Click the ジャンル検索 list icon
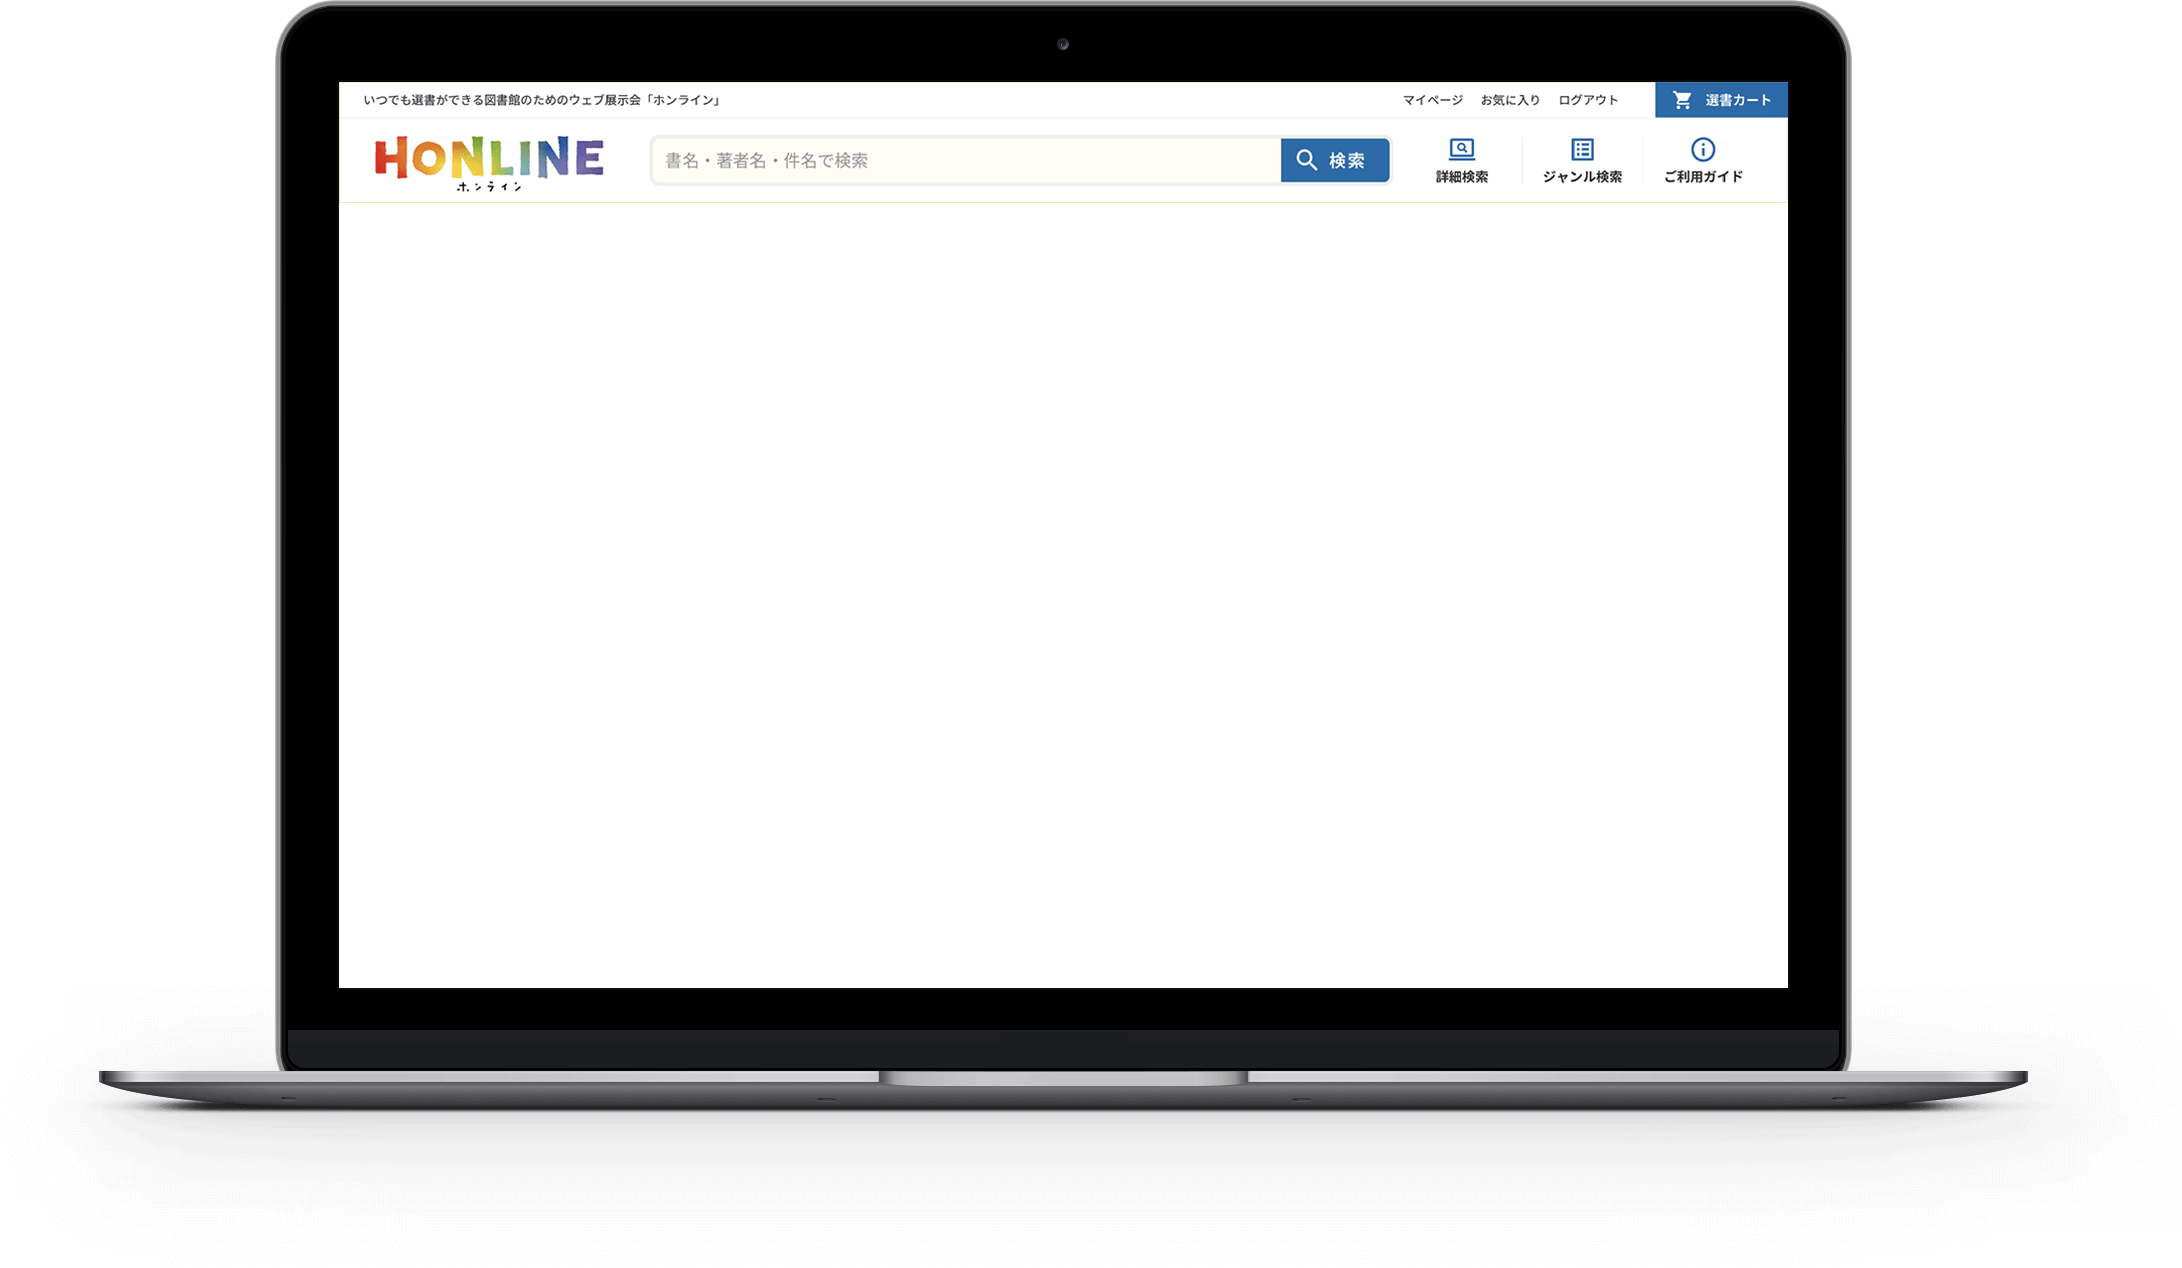 (1582, 150)
